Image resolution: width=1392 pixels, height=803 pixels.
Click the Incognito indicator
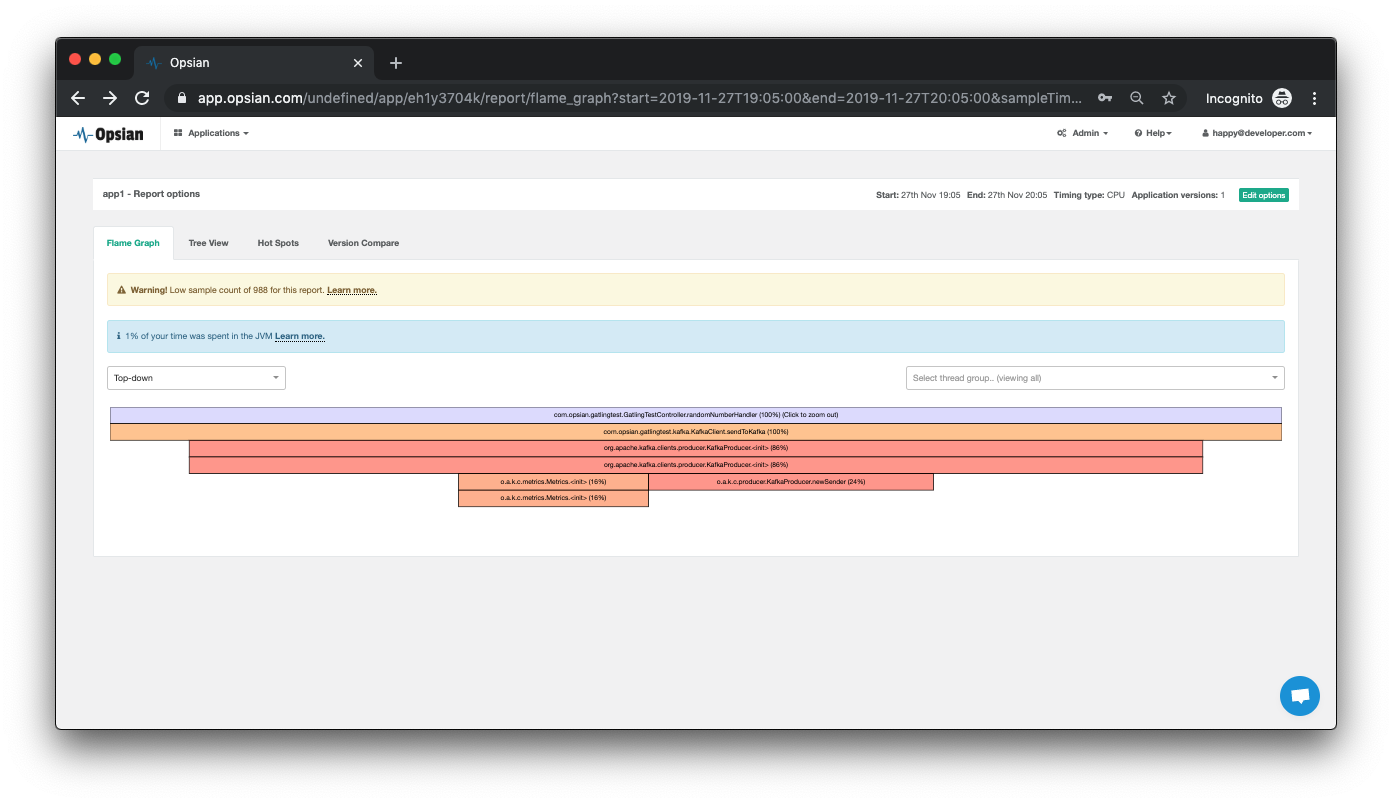1249,98
